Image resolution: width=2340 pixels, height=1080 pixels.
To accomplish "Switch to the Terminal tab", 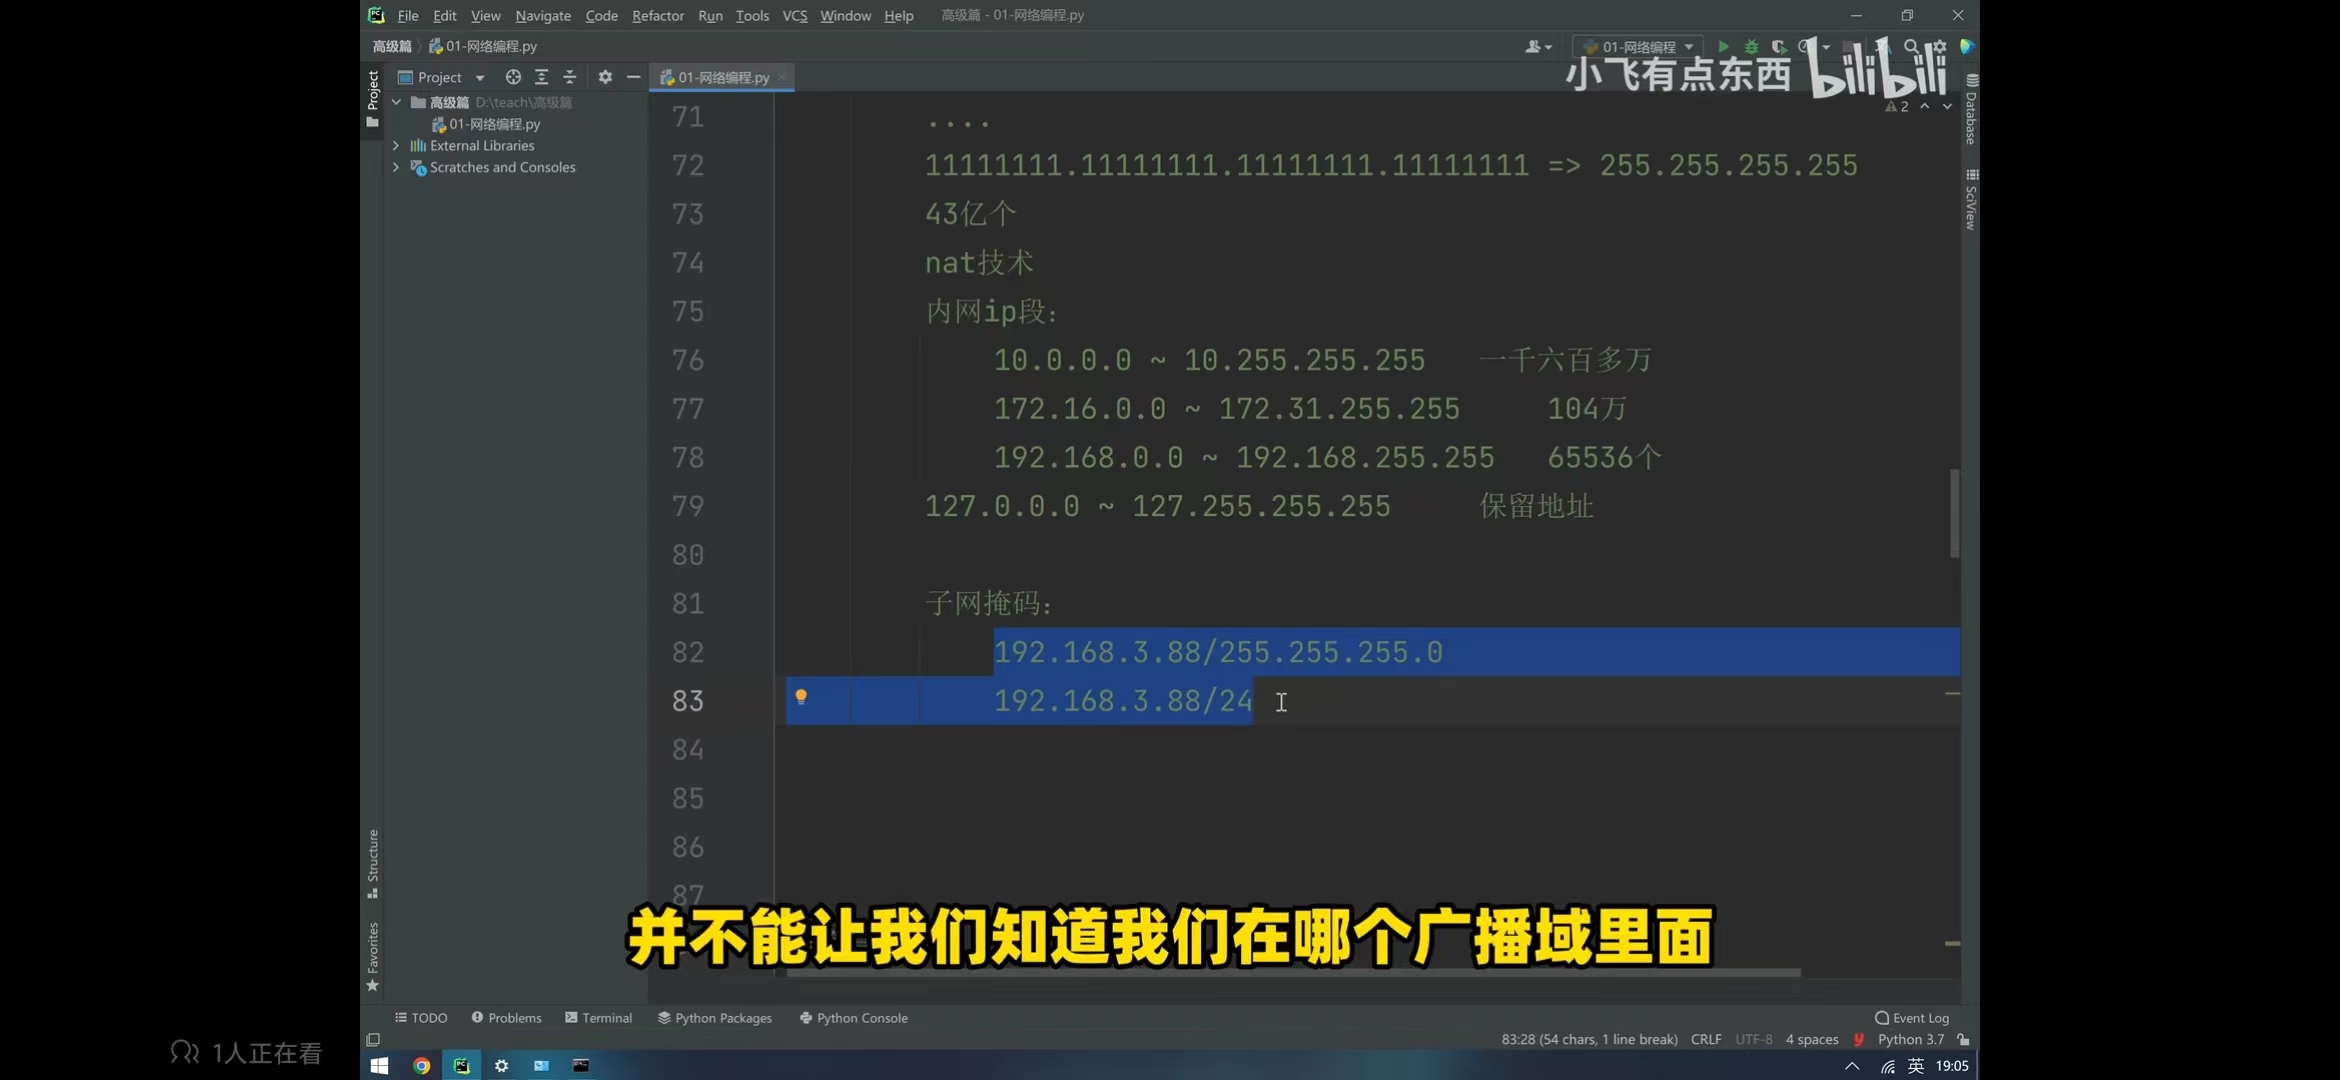I will (x=598, y=1018).
